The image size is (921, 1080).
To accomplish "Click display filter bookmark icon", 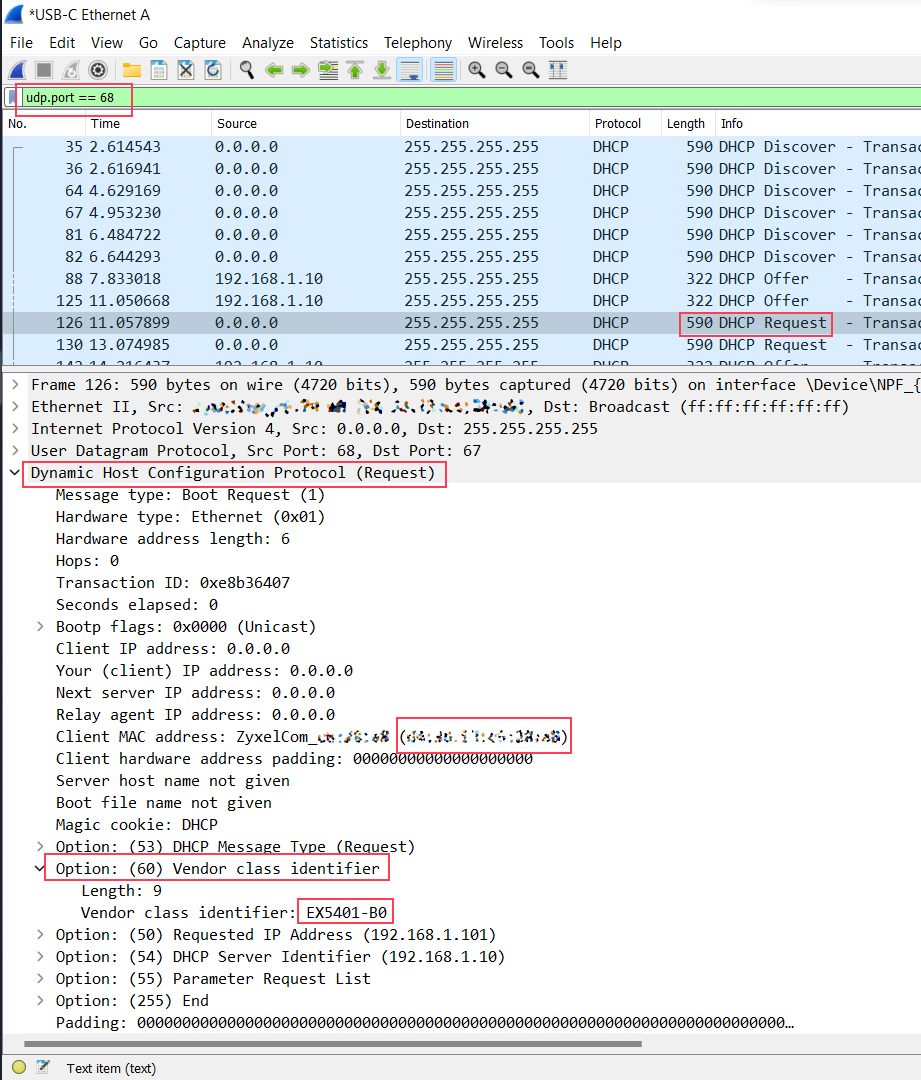I will (x=12, y=97).
